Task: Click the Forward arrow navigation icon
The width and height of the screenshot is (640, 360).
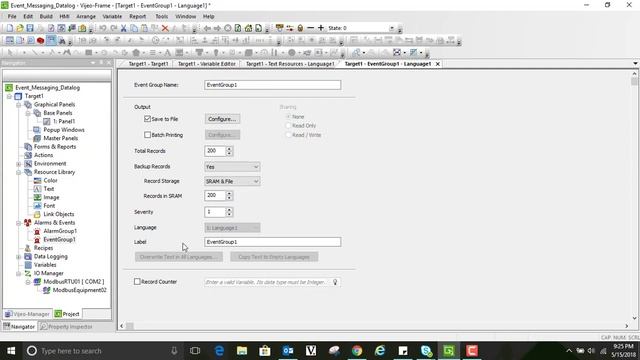Action: (217, 28)
